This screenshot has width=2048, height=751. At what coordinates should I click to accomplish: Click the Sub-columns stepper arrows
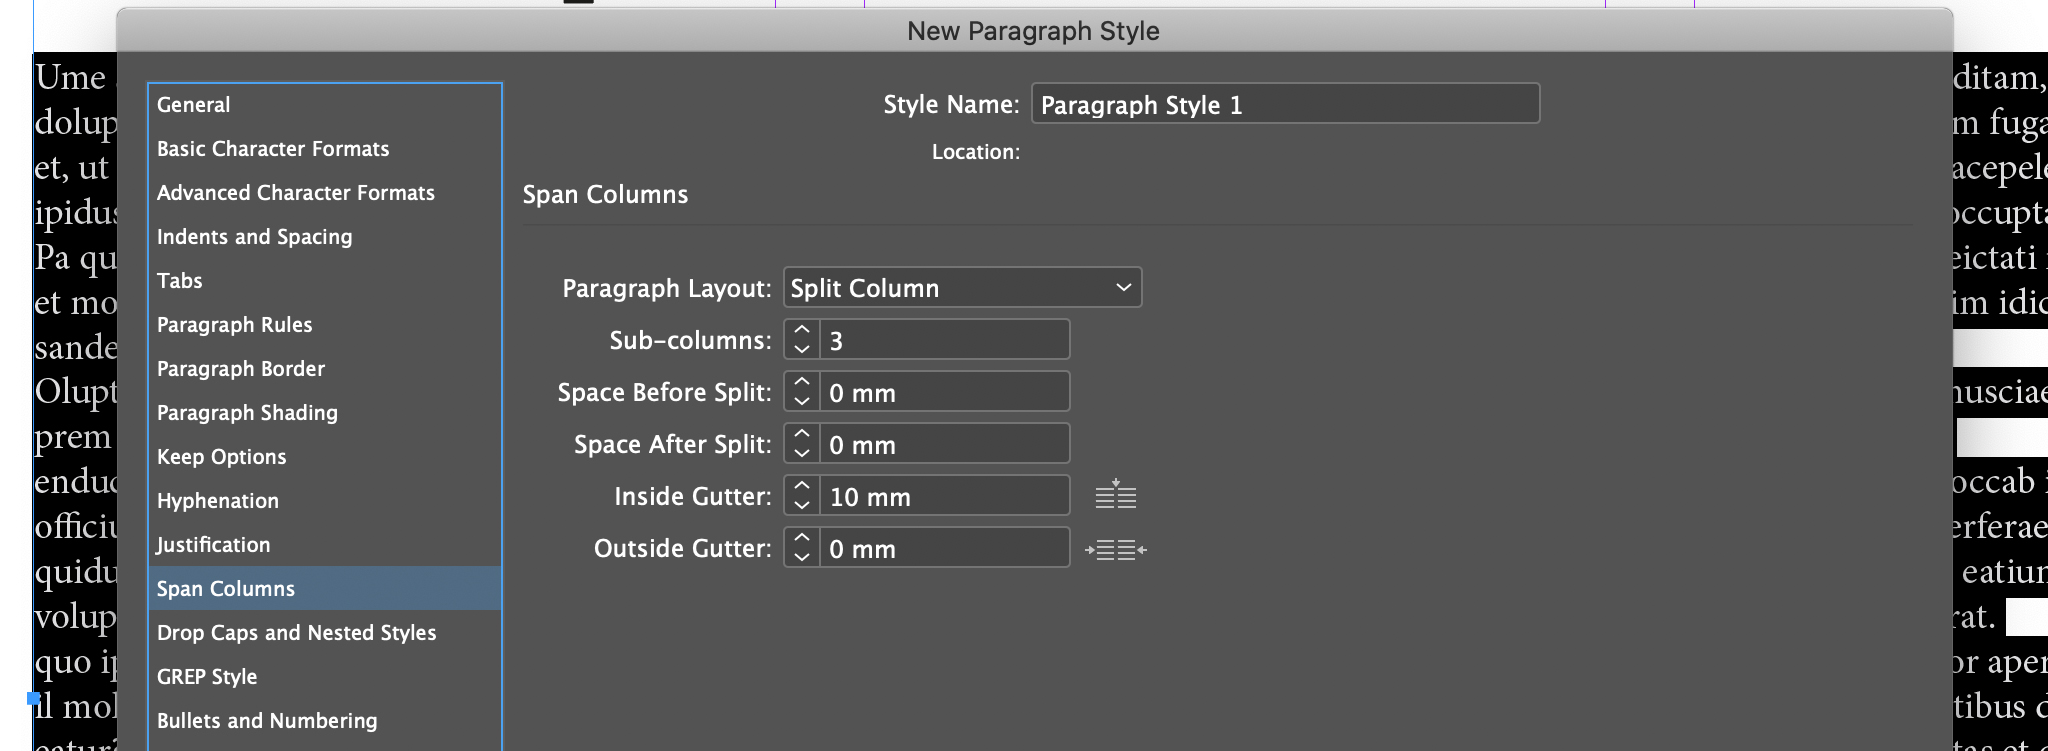coord(801,340)
